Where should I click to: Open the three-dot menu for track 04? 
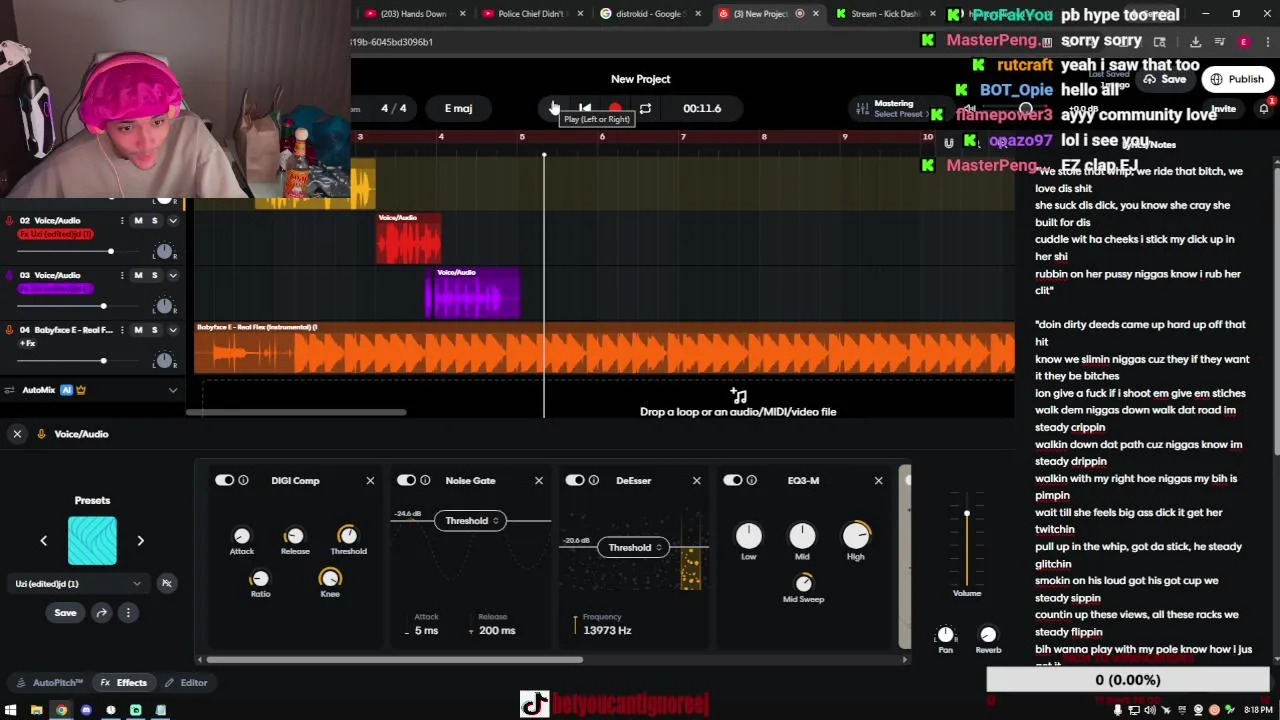click(122, 330)
